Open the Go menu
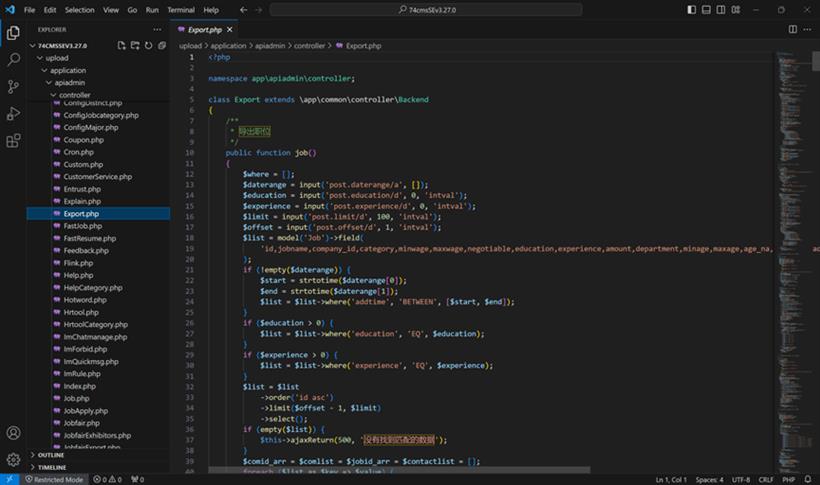The width and height of the screenshot is (820, 485). [x=132, y=9]
